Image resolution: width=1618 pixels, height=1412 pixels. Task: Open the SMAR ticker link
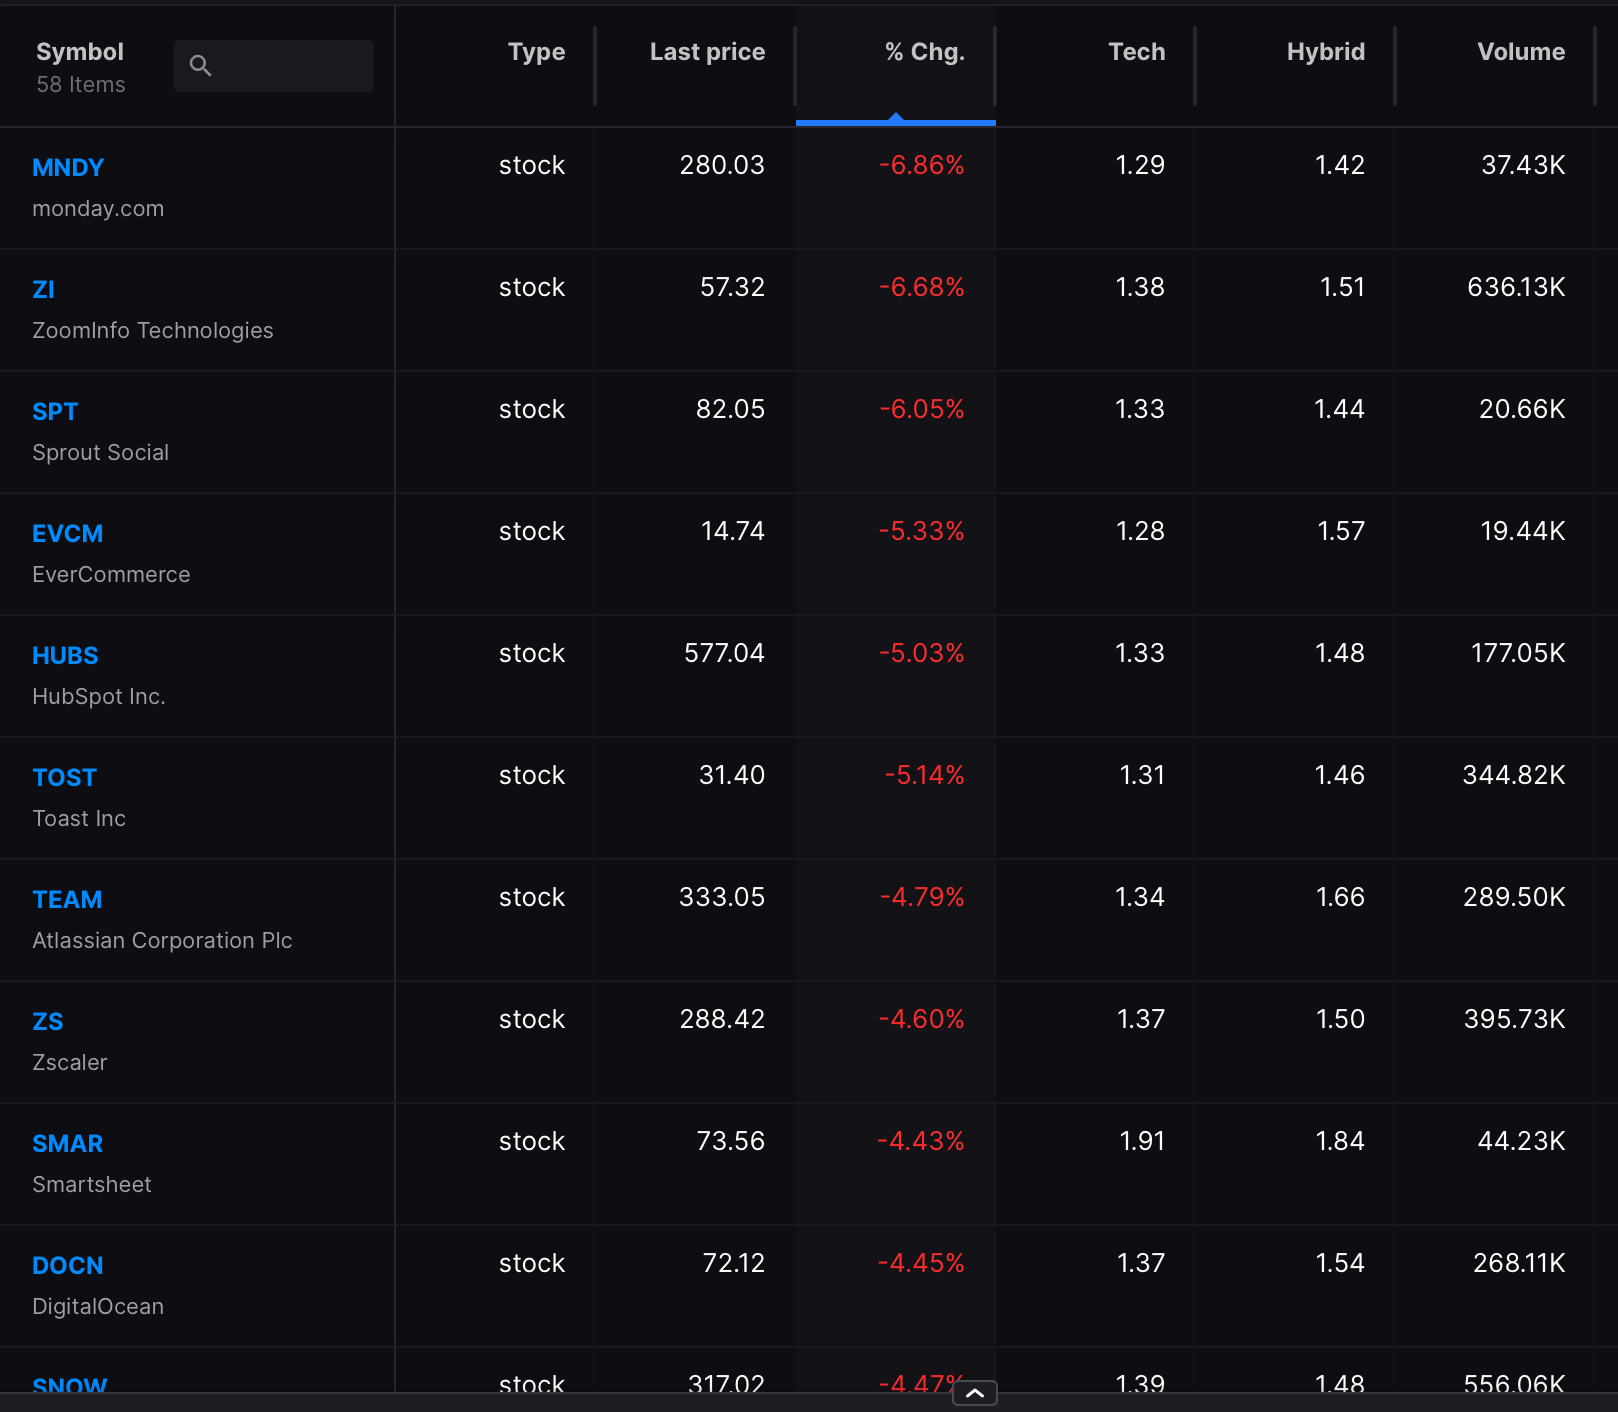[67, 1144]
